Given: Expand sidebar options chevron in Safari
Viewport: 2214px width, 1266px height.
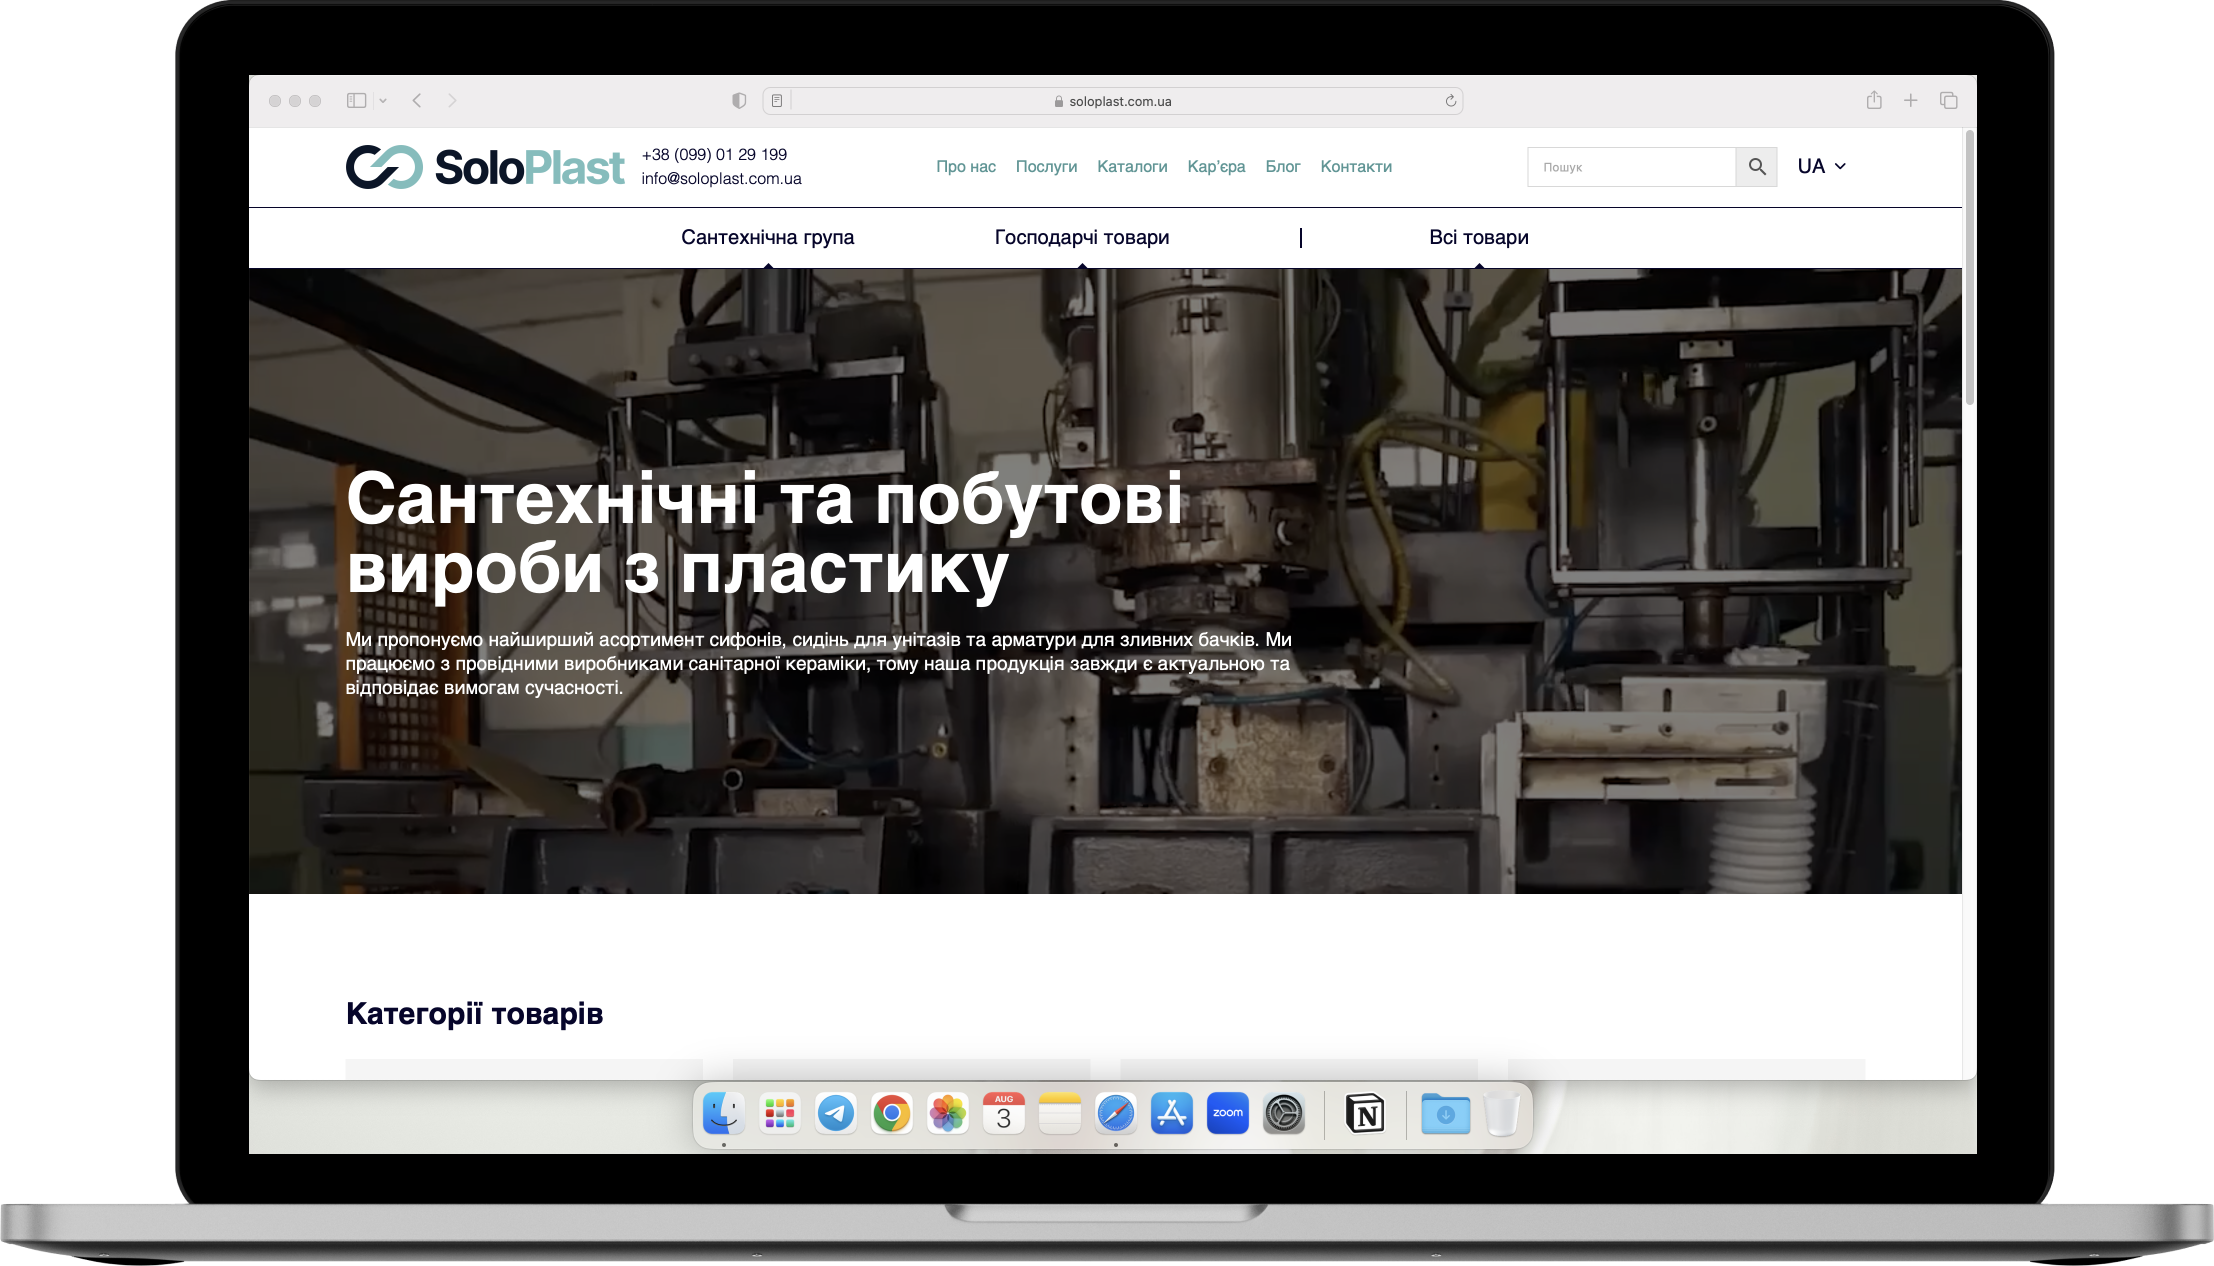Looking at the screenshot, I should coord(383,100).
